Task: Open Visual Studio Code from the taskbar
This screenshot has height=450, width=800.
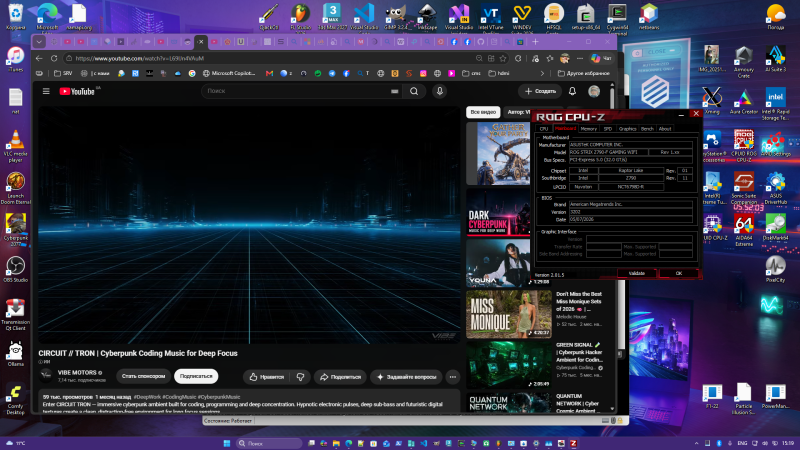Action: pyautogui.click(x=423, y=443)
